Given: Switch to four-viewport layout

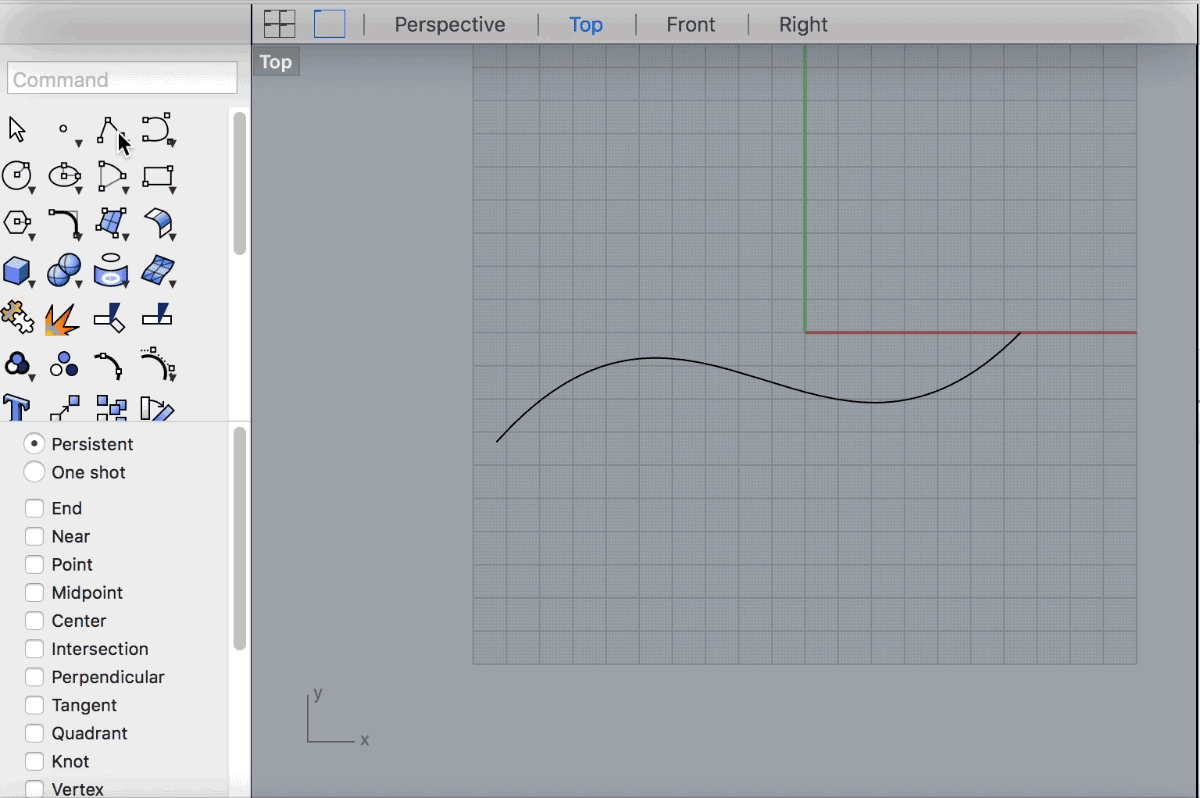Looking at the screenshot, I should tap(279, 24).
